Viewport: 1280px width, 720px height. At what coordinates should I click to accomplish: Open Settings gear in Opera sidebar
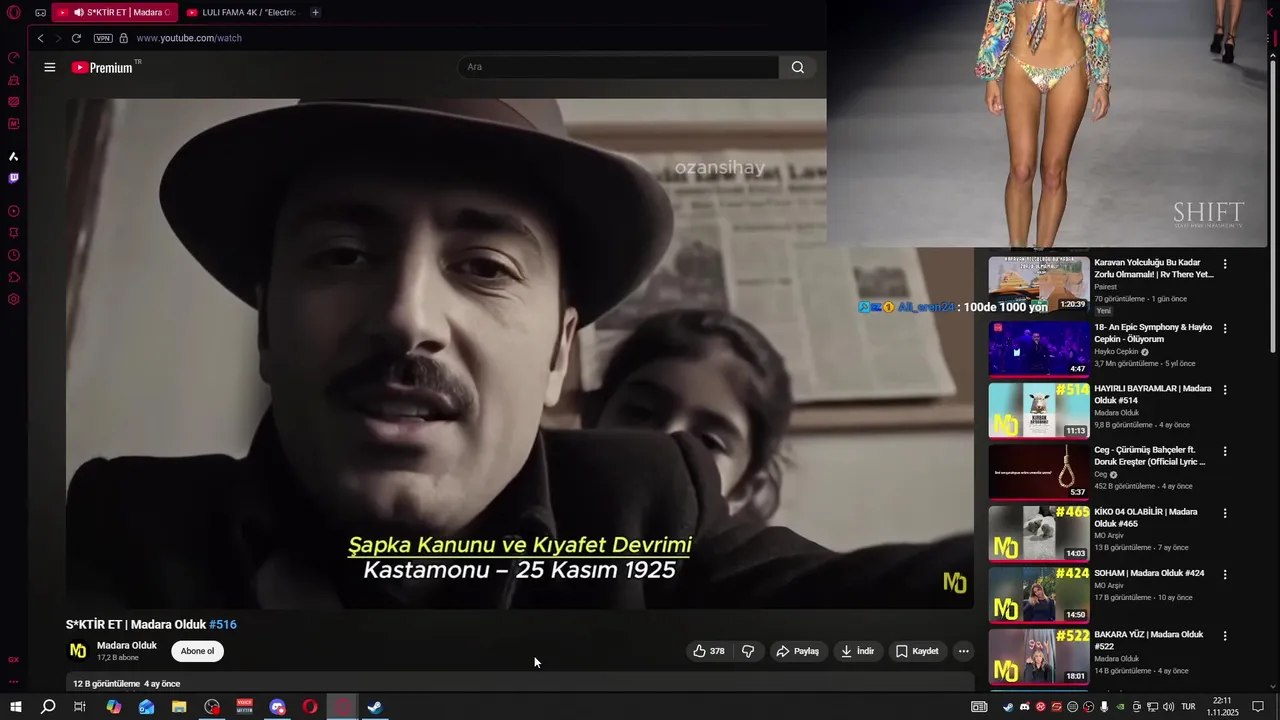tap(14, 299)
